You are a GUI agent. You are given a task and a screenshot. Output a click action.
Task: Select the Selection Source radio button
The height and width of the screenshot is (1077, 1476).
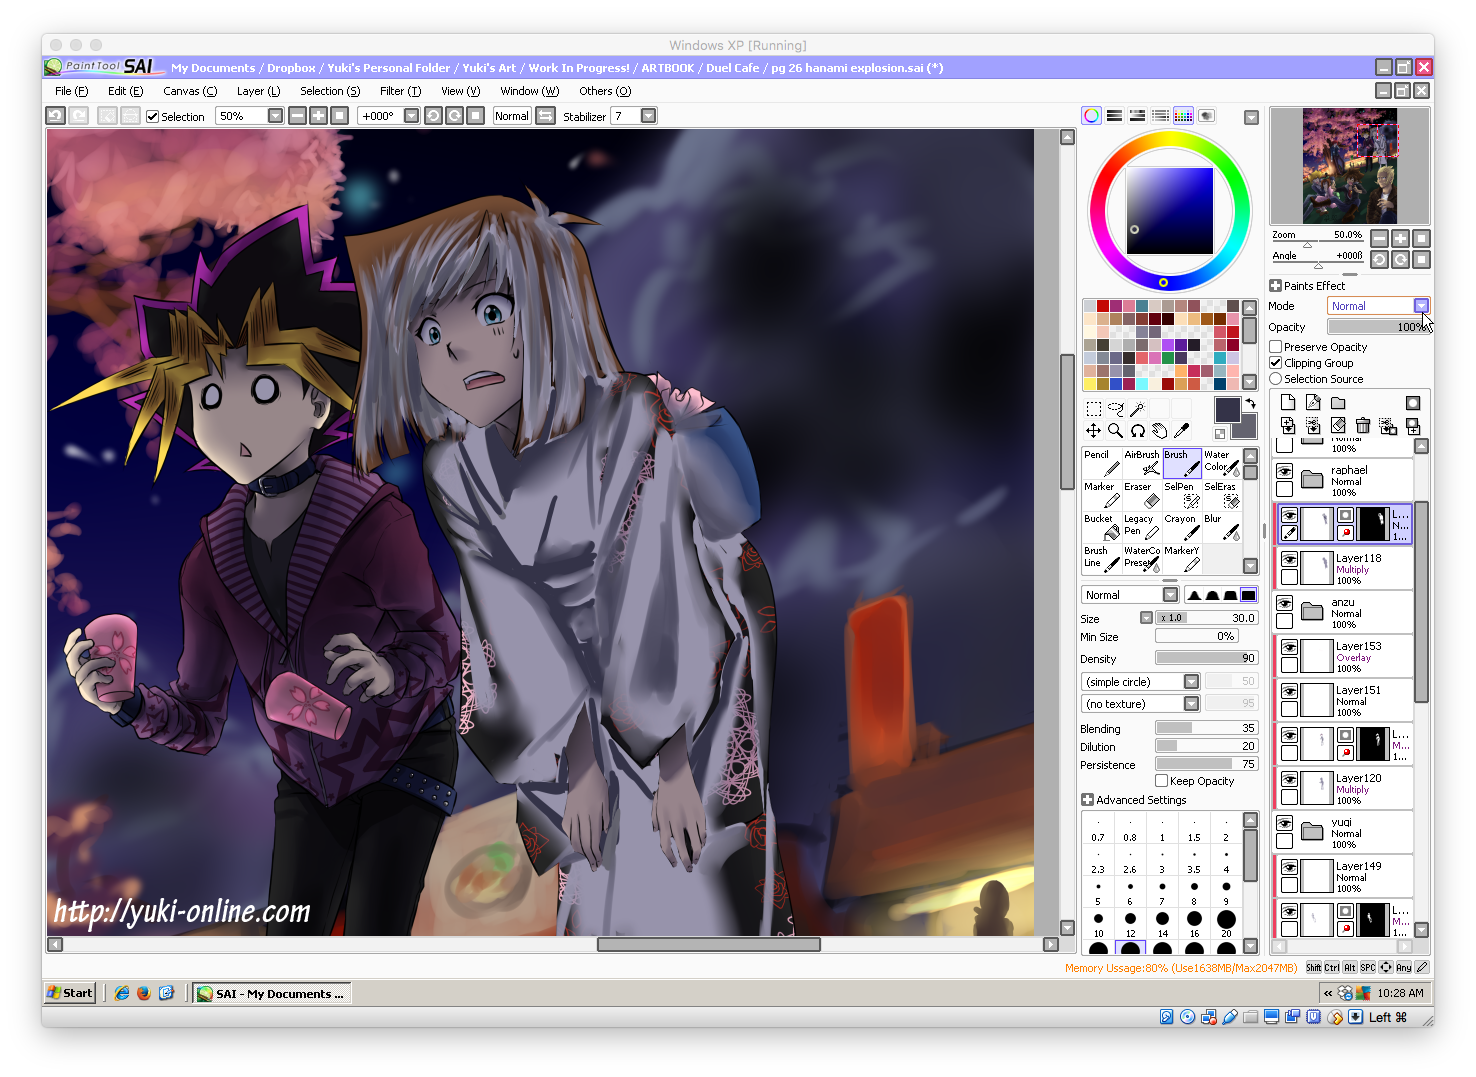(x=1276, y=379)
